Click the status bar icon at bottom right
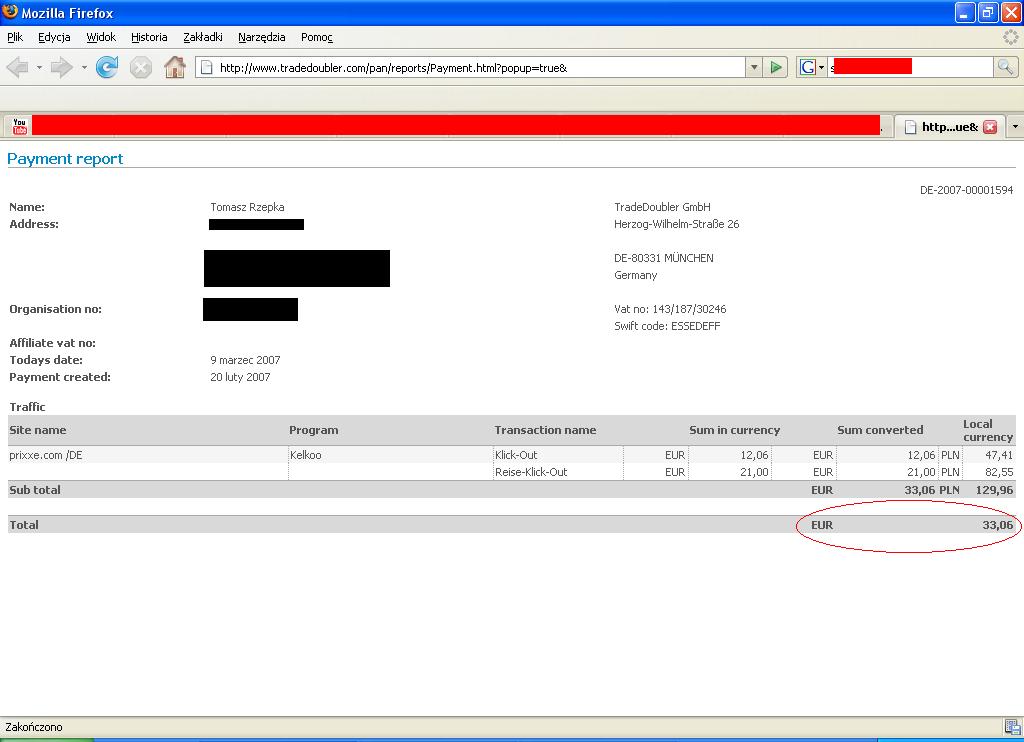The image size is (1024, 742). (x=1012, y=726)
